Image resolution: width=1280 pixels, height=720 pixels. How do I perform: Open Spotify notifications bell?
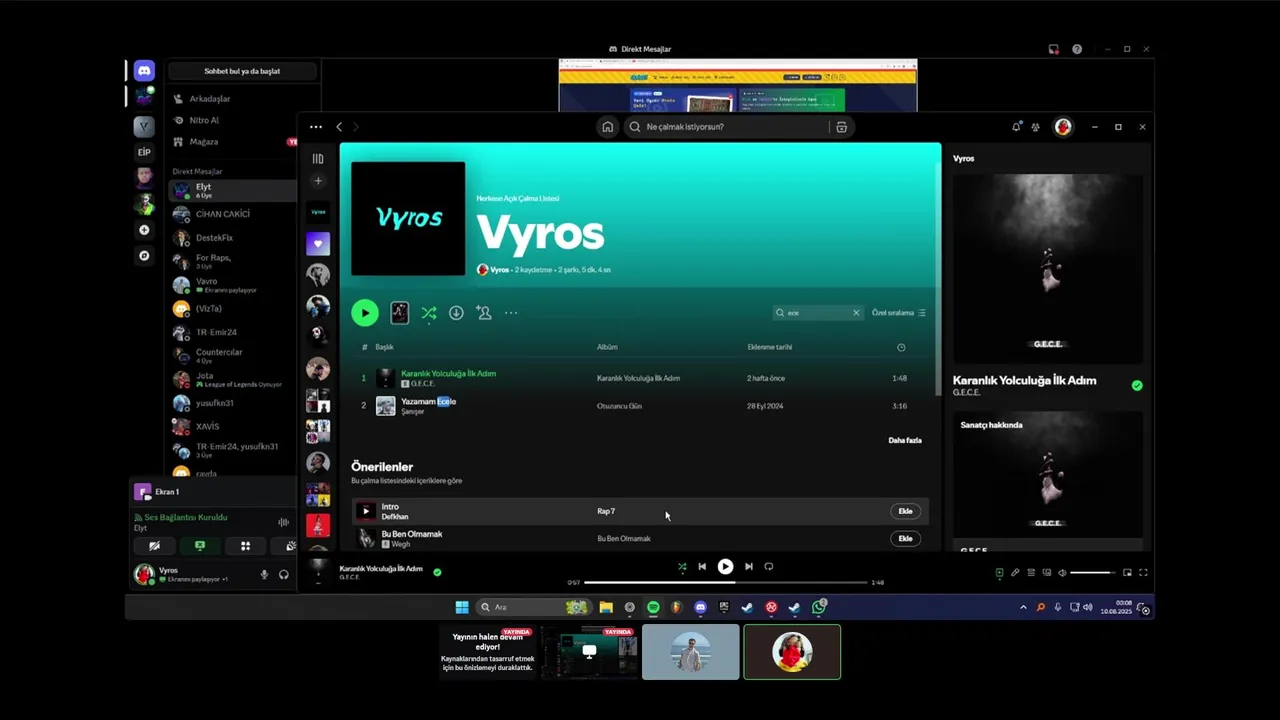[1016, 127]
